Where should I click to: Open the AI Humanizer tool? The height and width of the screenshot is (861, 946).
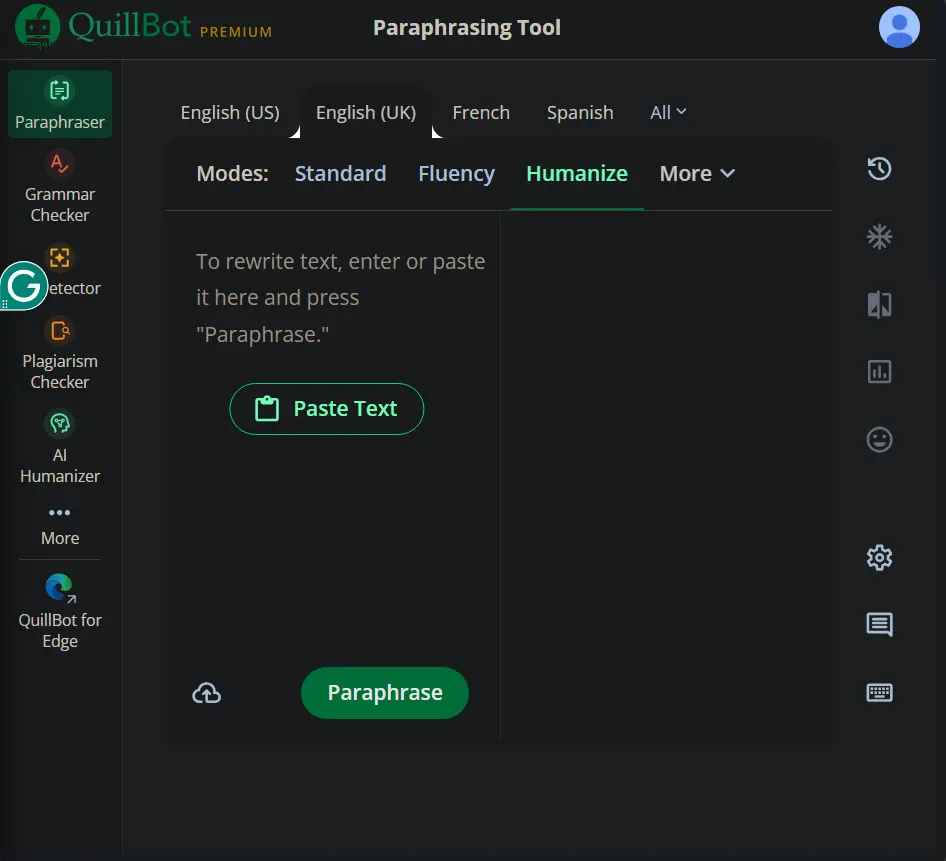tap(60, 447)
